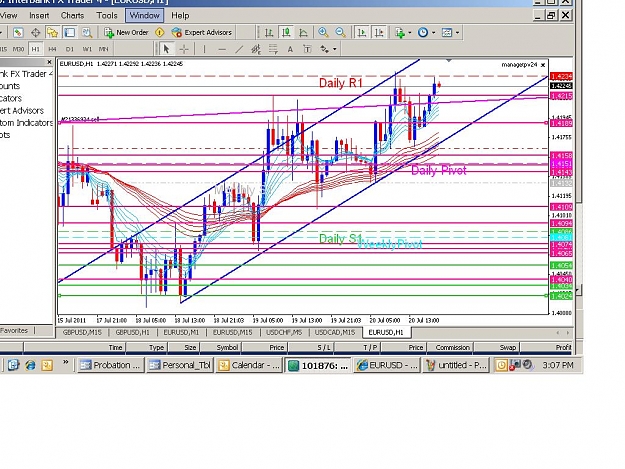Click the Commission column header
This screenshot has height=469, width=625.
click(450, 347)
